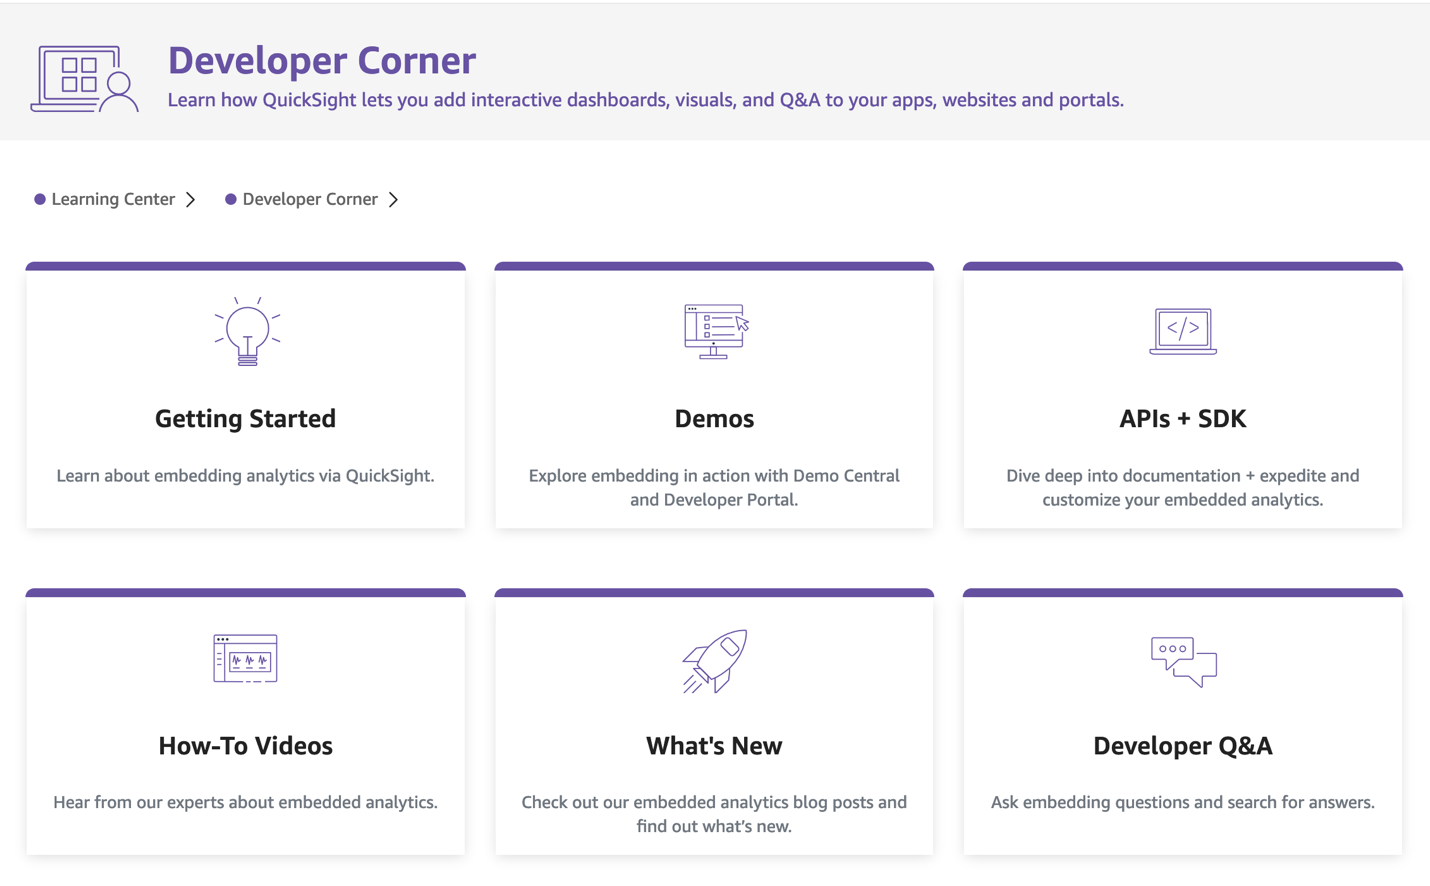Image resolution: width=1430 pixels, height=886 pixels.
Task: Open the APIs + SDK card title
Action: pyautogui.click(x=1183, y=418)
